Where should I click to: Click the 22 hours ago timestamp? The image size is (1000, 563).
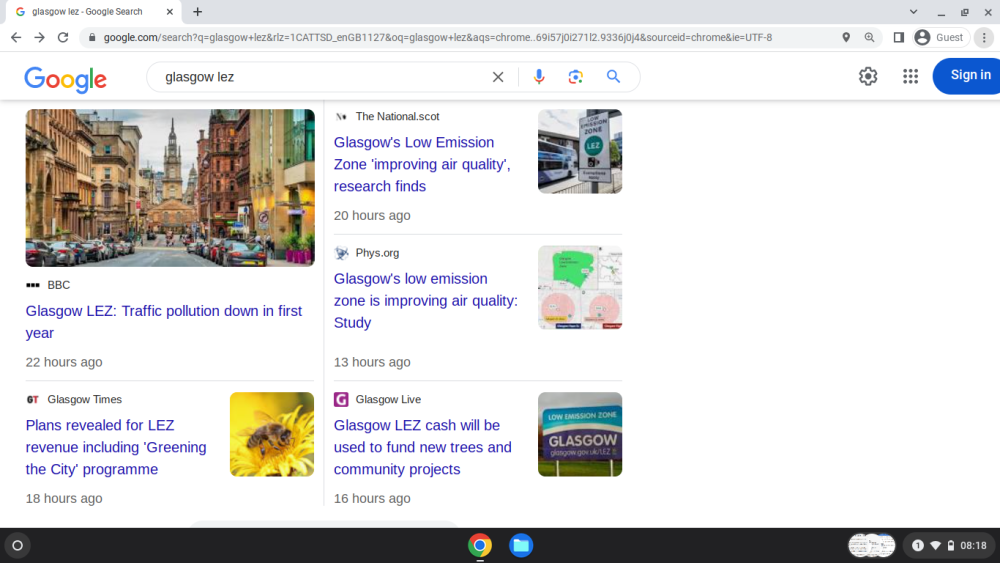(64, 362)
